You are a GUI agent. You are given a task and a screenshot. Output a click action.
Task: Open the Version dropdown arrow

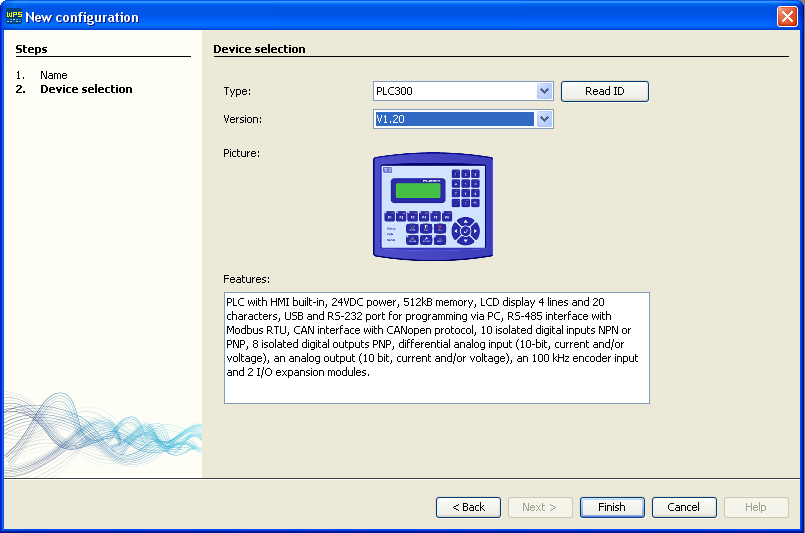544,119
